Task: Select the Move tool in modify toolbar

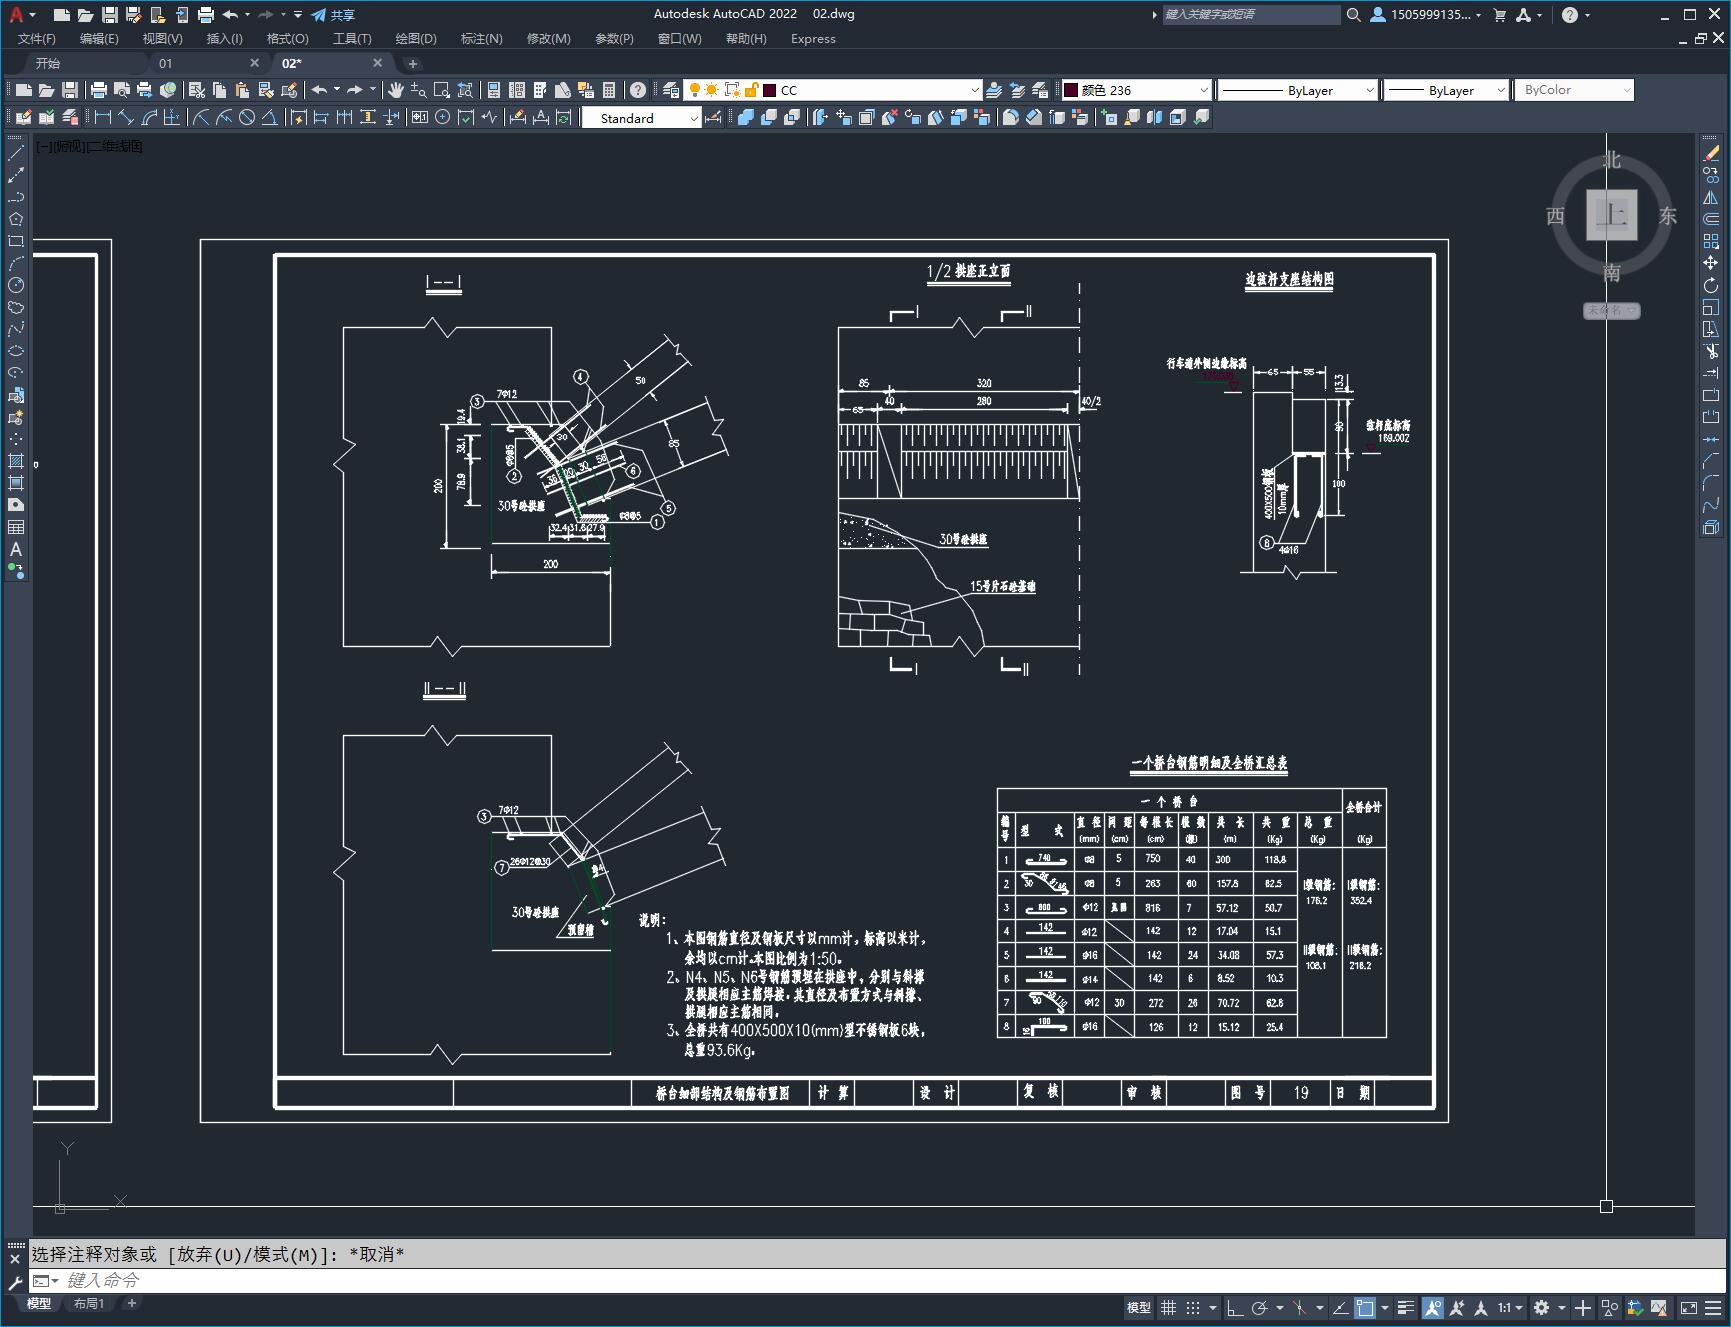Action: (1711, 263)
